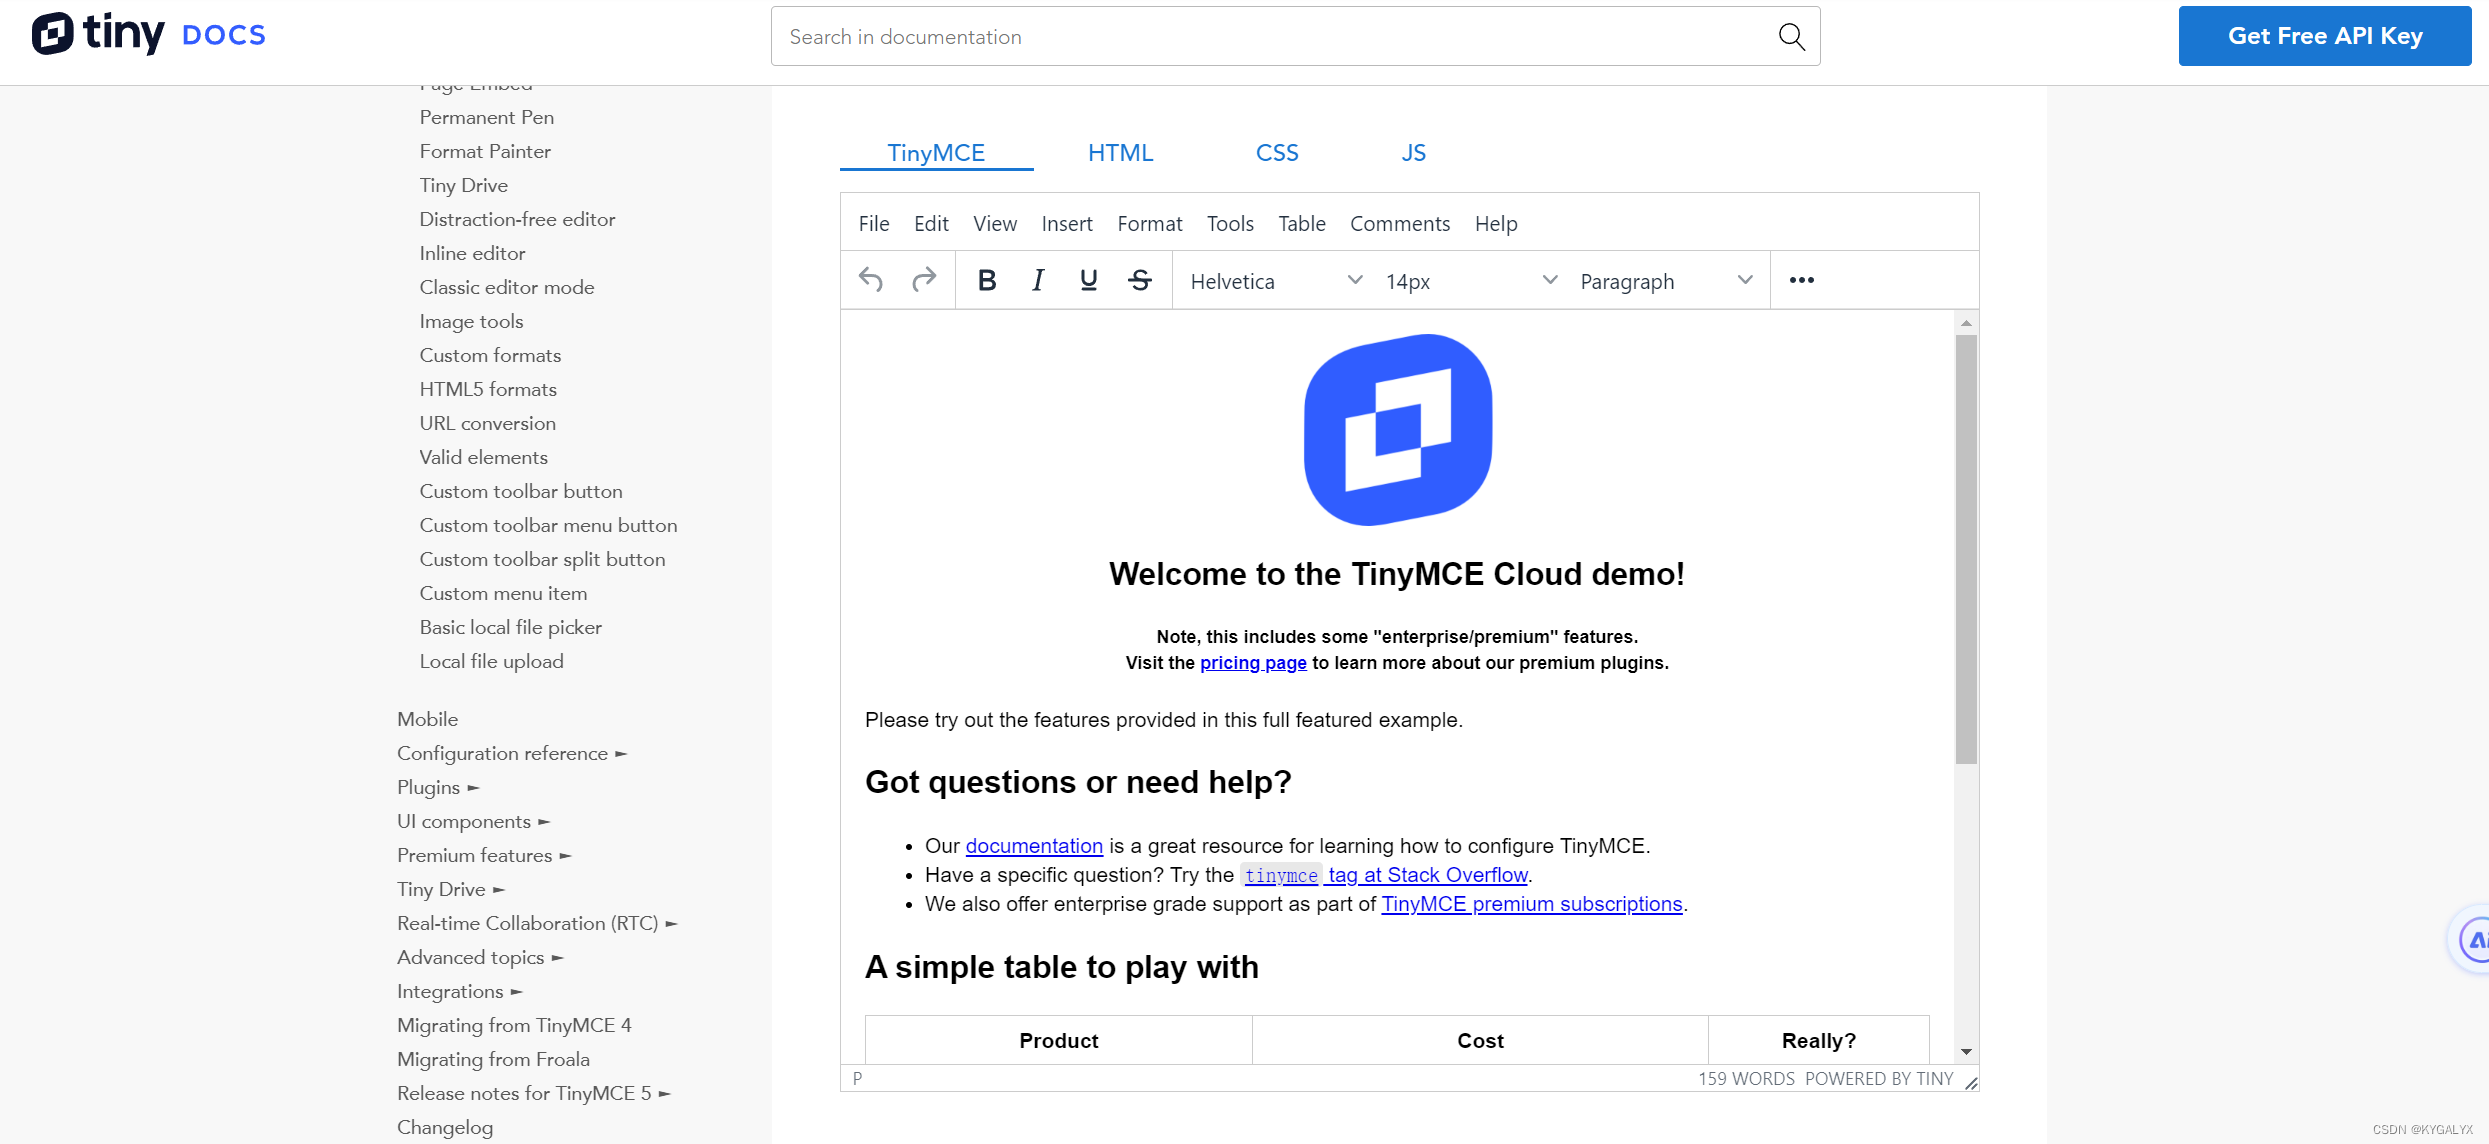Open Permanent Pen sidebar item
Viewport: 2489px width, 1144px height.
(487, 117)
